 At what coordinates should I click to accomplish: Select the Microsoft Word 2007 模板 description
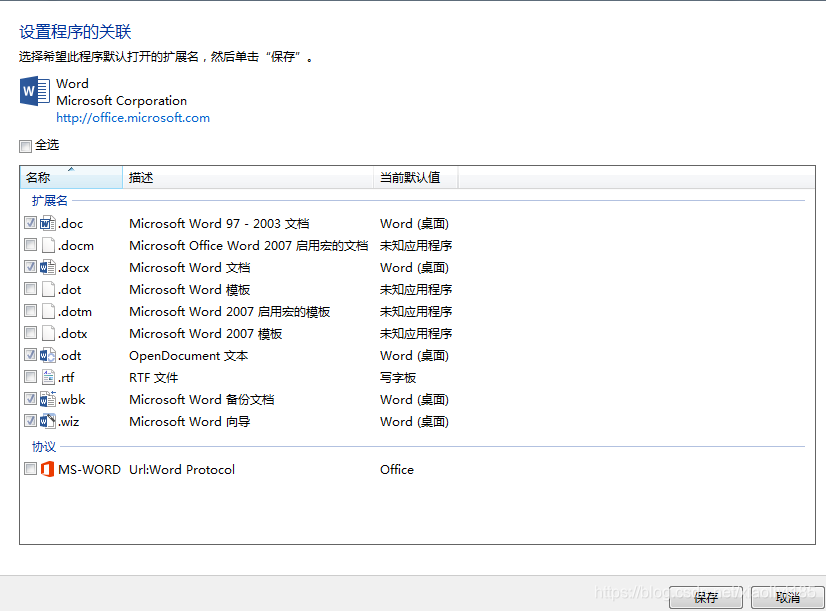tap(205, 333)
